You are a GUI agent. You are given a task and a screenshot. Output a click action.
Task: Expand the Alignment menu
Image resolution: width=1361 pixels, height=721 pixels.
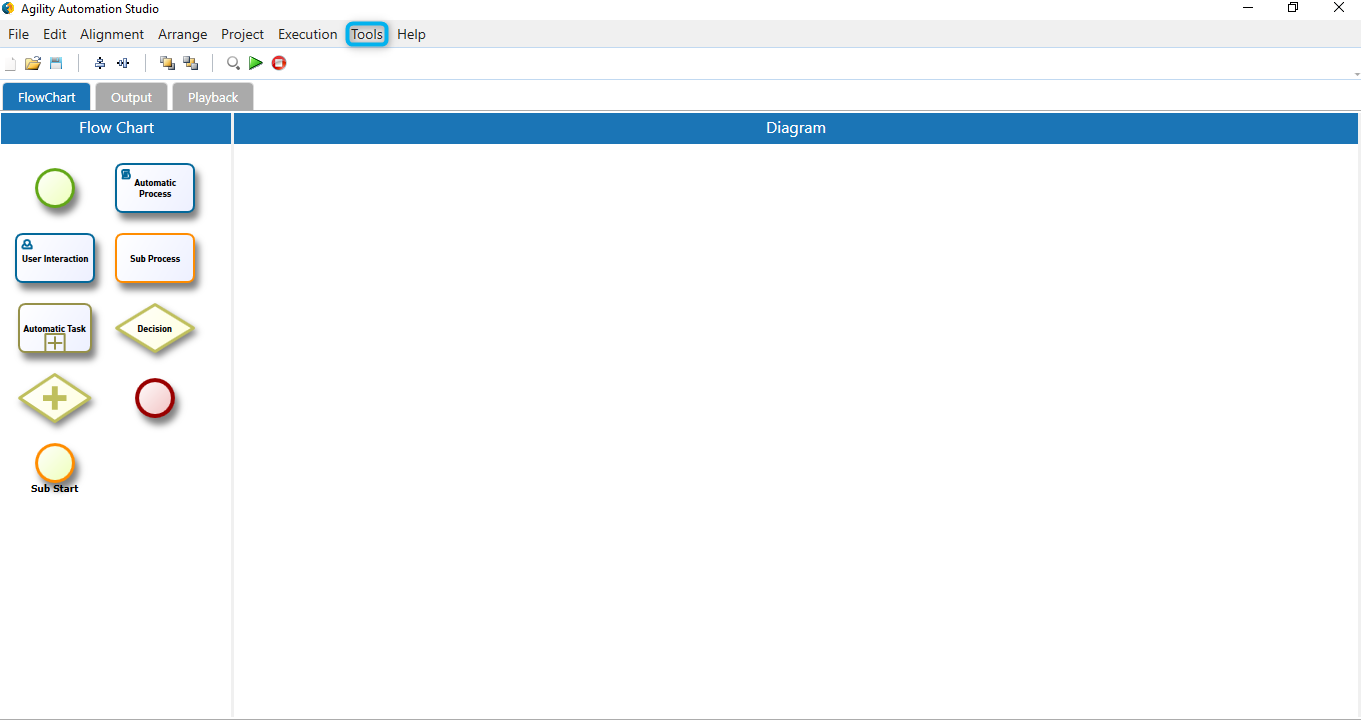coord(112,34)
